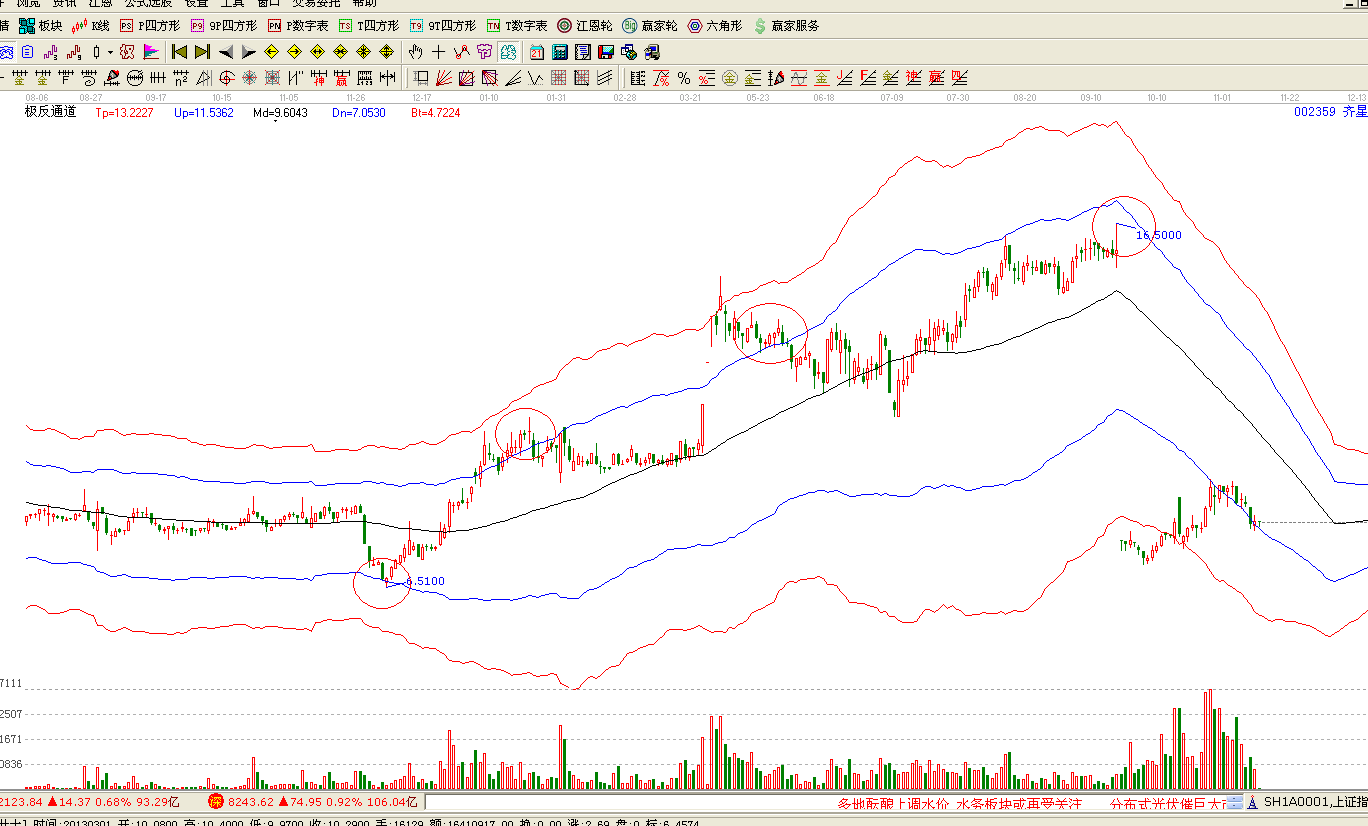Open the 公式选股 menu
1368x826 pixels.
148,3
